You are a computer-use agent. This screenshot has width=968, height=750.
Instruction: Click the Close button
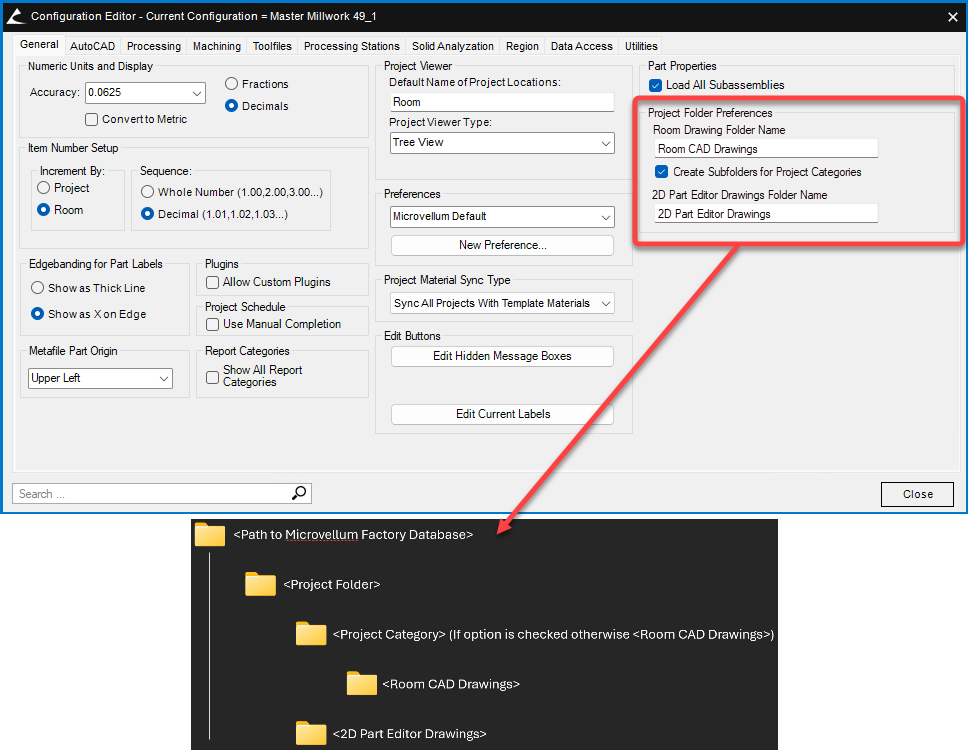(917, 494)
